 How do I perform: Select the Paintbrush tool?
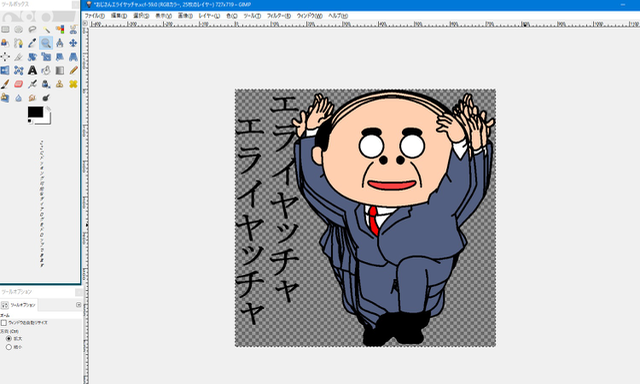point(5,84)
